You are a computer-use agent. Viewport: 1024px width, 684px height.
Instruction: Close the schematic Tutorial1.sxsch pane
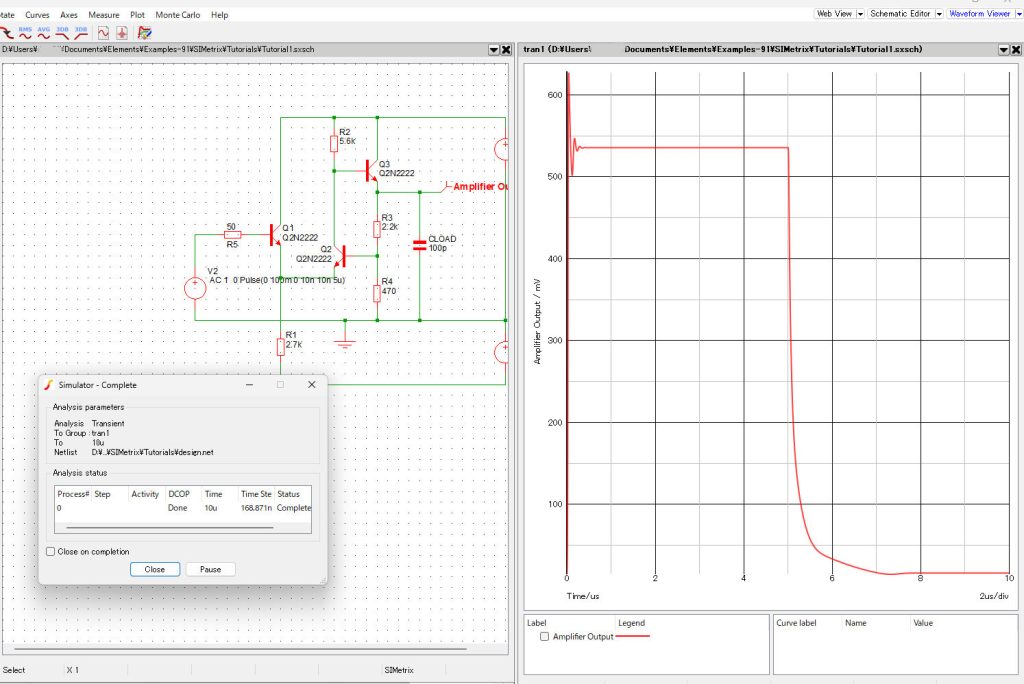click(x=507, y=49)
